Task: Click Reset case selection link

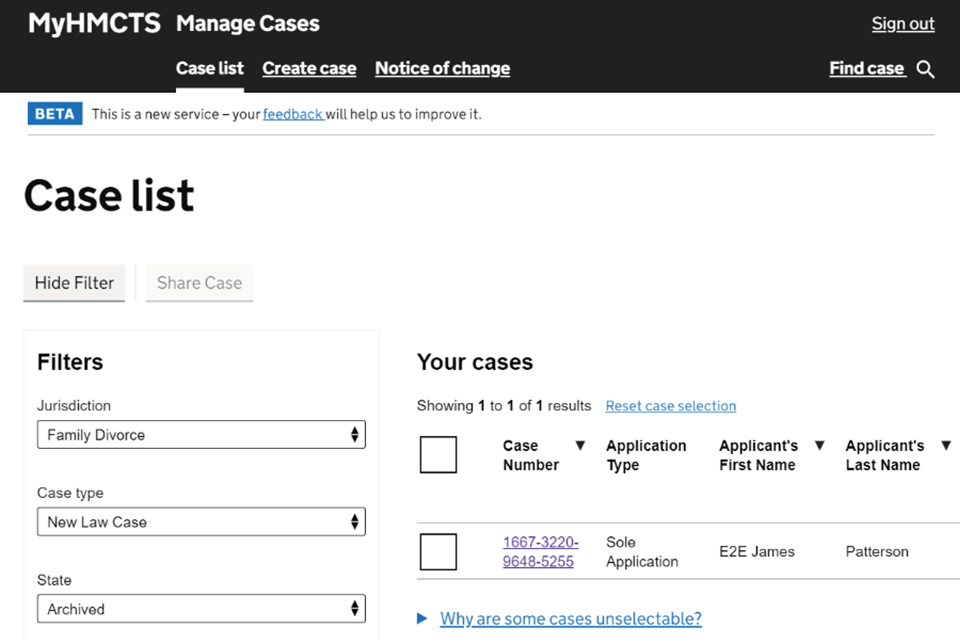Action: point(670,406)
